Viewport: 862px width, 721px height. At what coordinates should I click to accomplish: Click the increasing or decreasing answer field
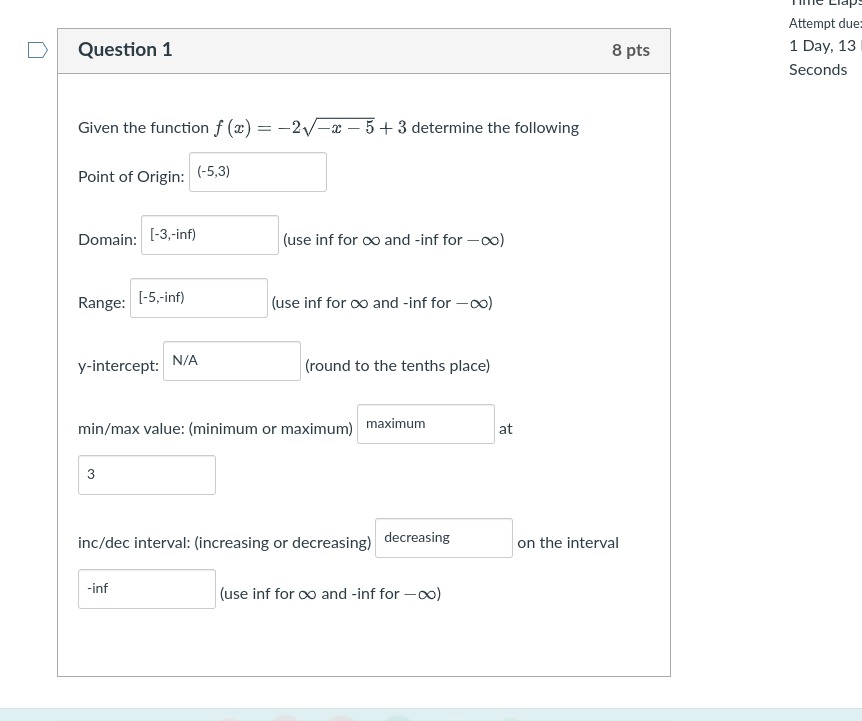coord(444,538)
